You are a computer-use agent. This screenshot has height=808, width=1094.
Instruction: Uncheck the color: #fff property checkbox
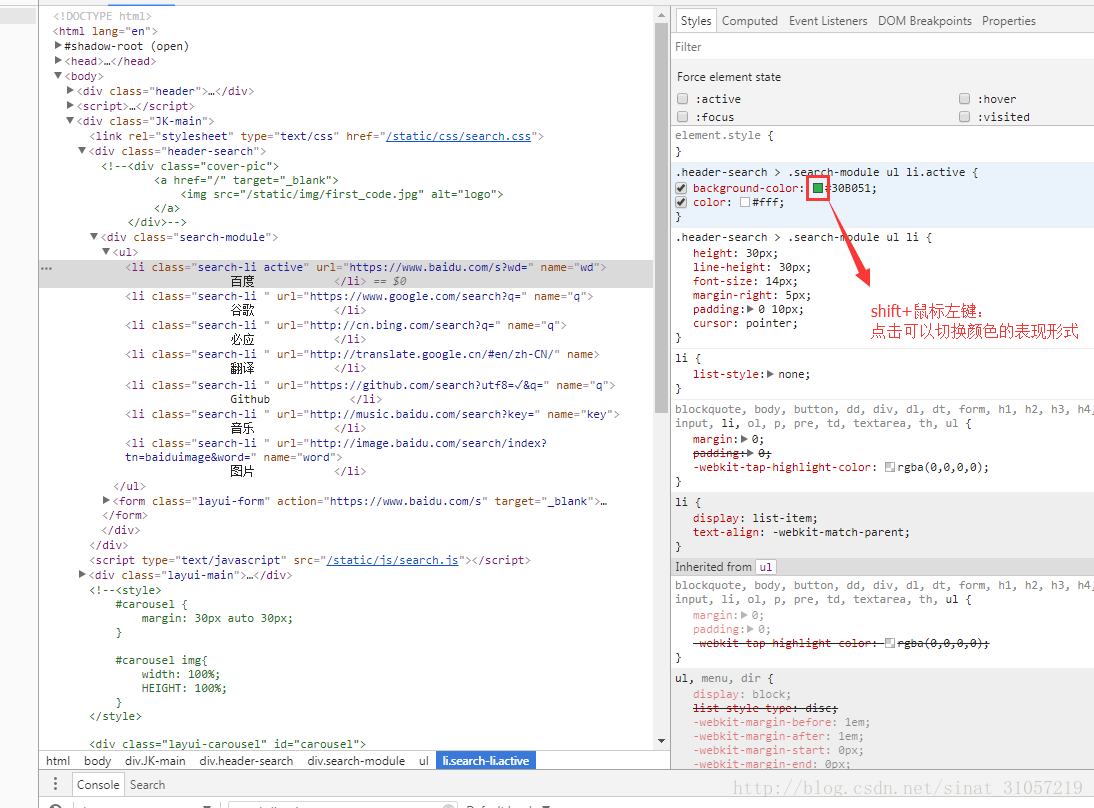[x=681, y=202]
